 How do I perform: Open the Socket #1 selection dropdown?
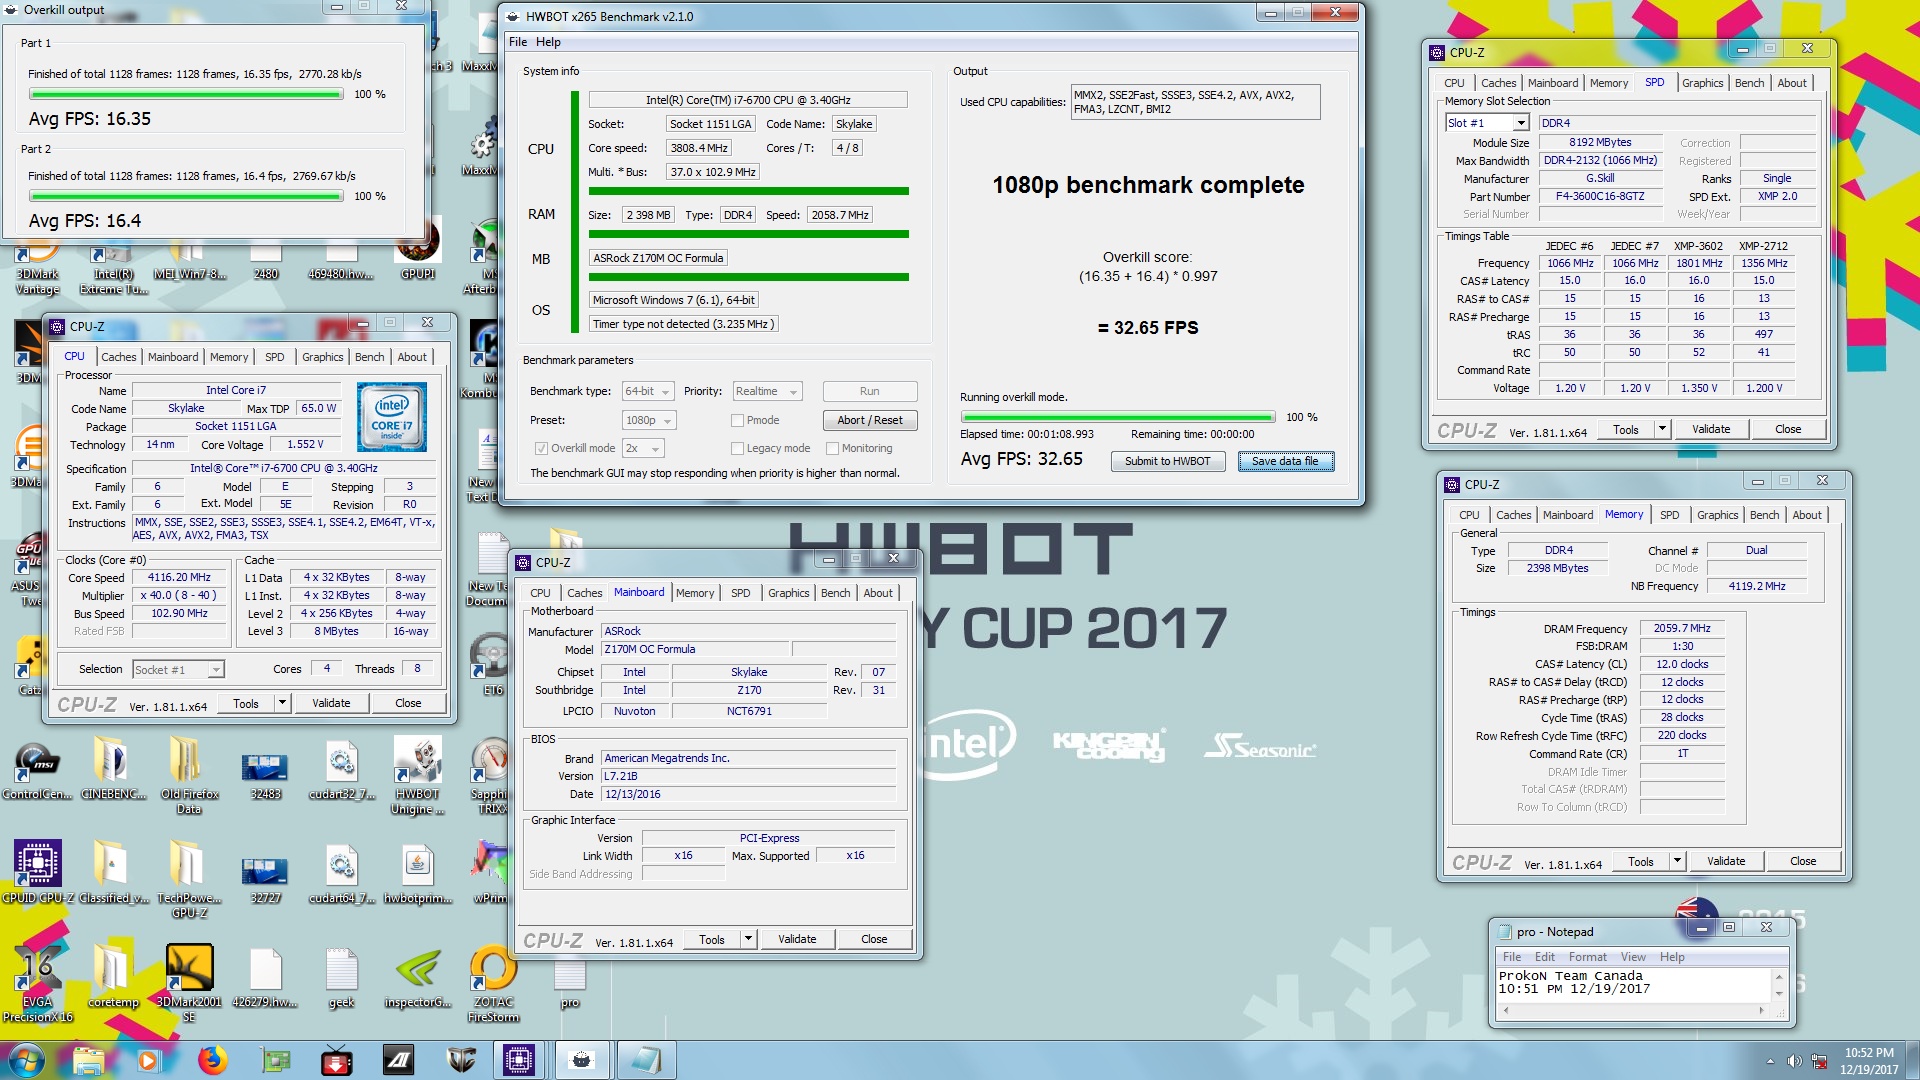point(178,669)
